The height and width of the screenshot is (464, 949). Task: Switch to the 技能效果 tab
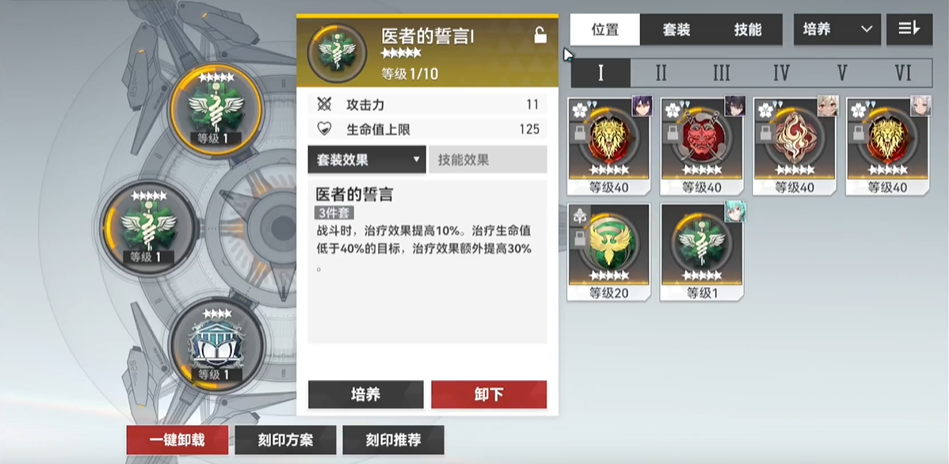pyautogui.click(x=488, y=160)
